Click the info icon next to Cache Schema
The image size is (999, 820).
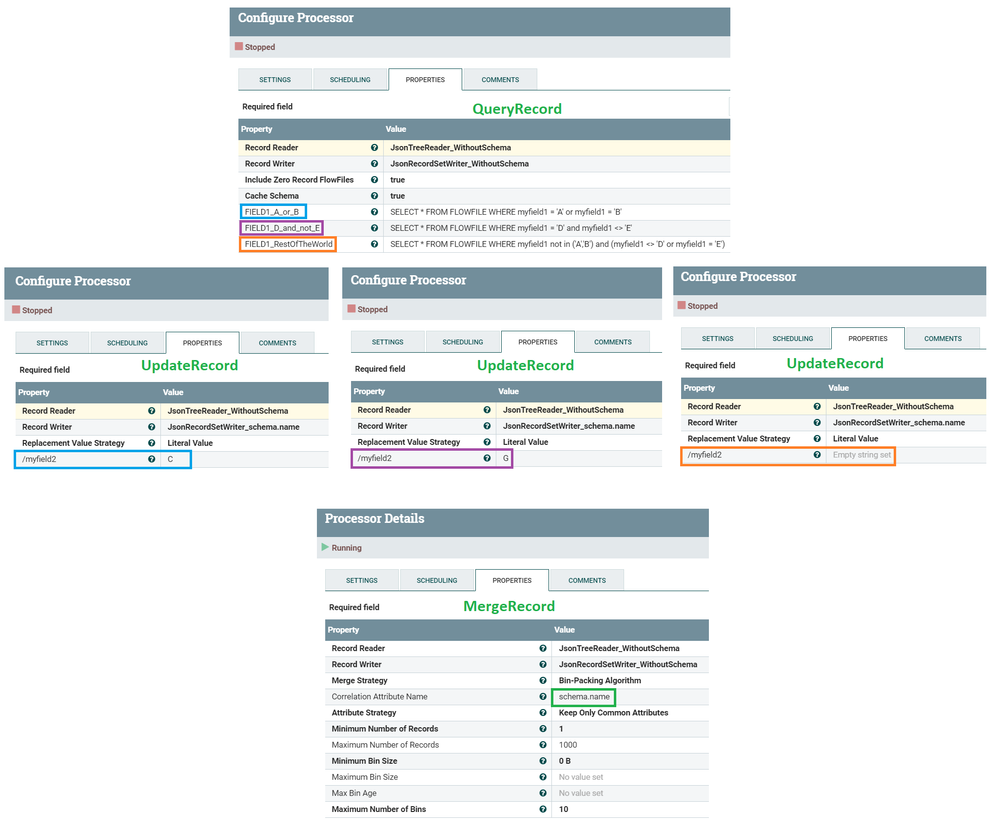pyautogui.click(x=373, y=195)
